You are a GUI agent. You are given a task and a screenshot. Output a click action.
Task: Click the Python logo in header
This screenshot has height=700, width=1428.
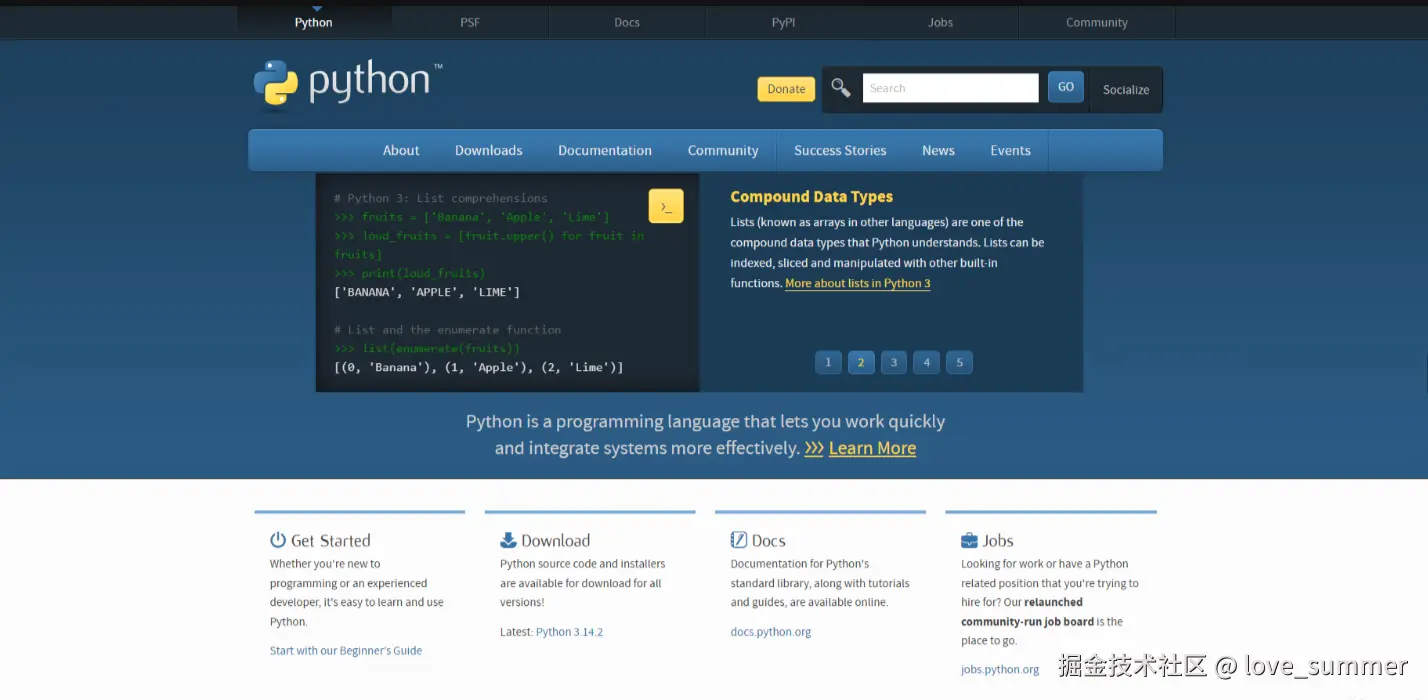(x=348, y=83)
